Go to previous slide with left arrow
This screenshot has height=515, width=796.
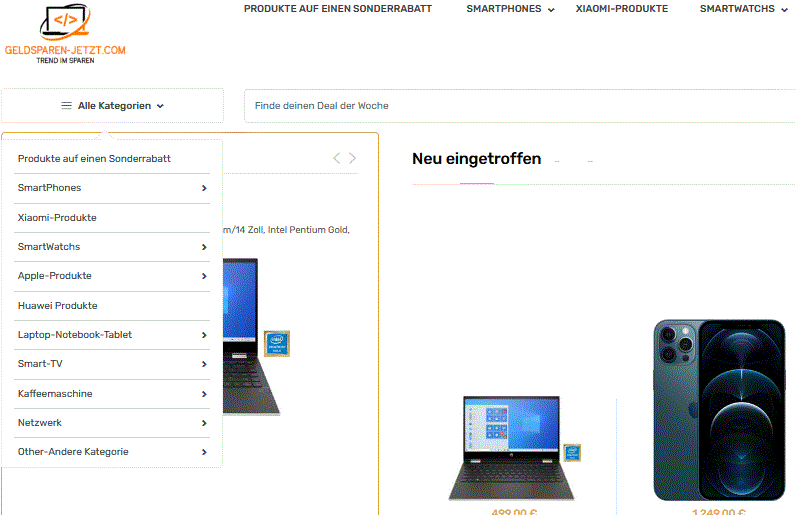click(x=337, y=158)
